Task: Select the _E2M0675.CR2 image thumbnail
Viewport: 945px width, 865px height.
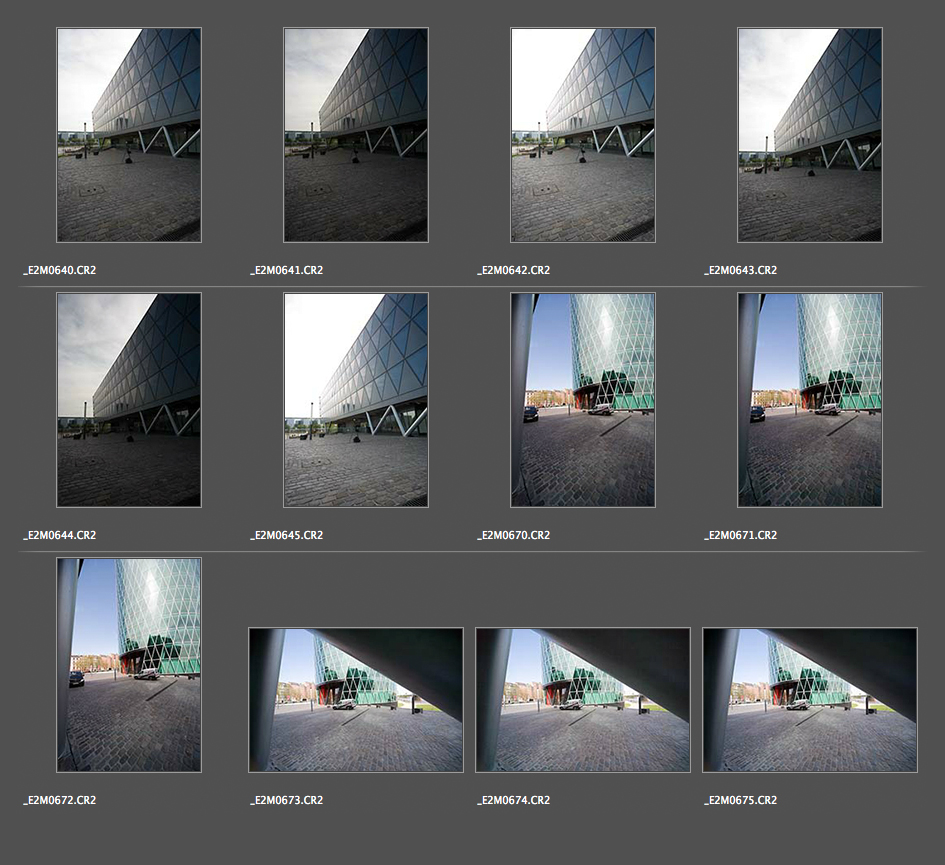Action: [810, 700]
